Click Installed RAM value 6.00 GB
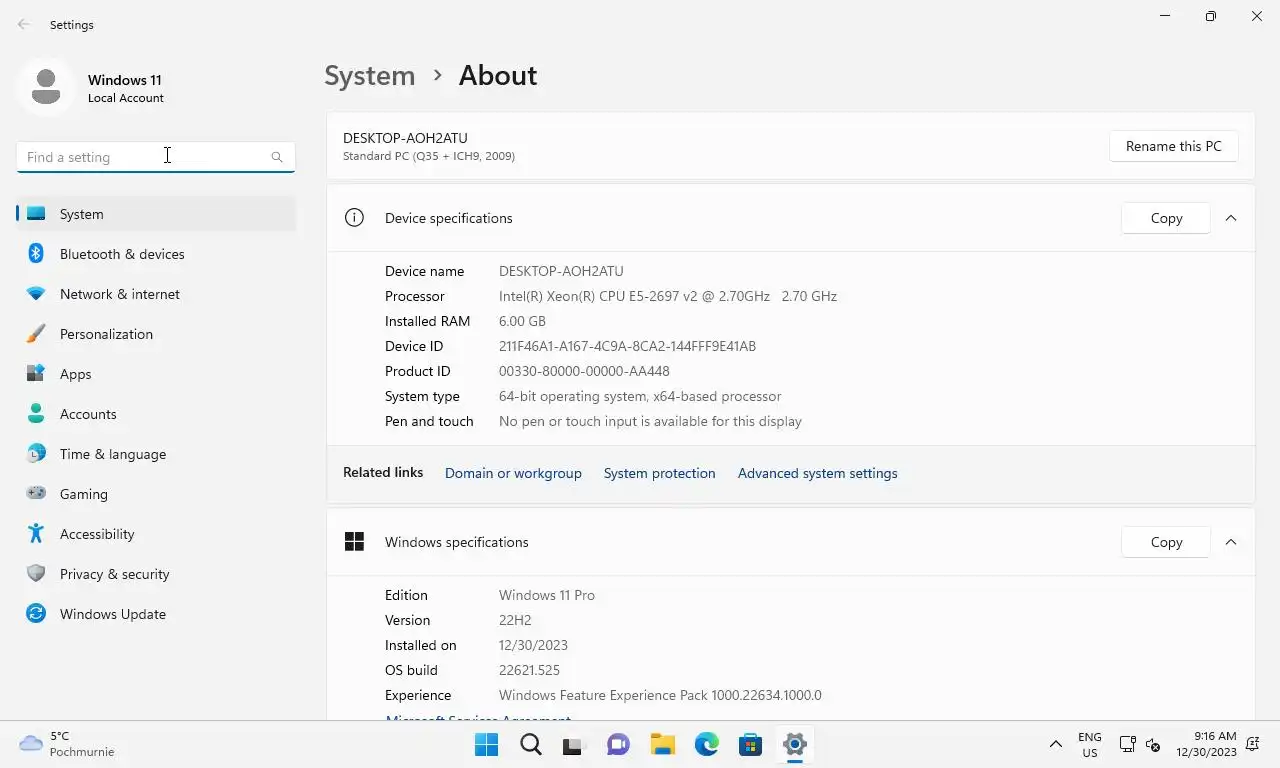This screenshot has height=768, width=1280. 522,321
